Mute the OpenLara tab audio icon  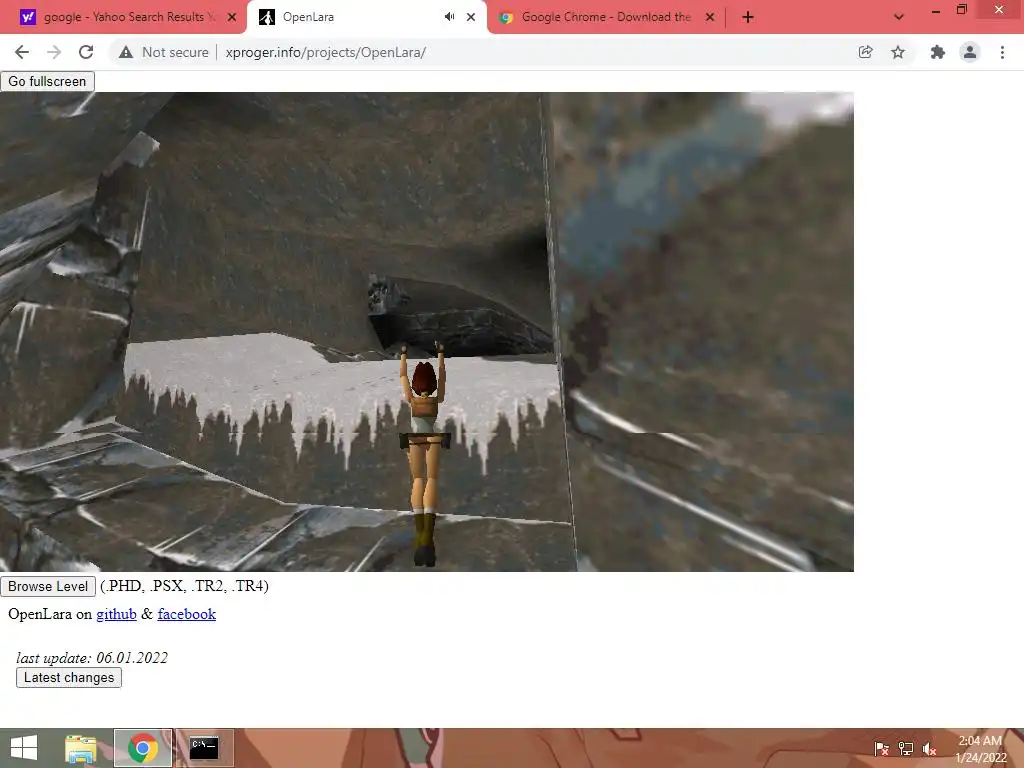tap(449, 17)
